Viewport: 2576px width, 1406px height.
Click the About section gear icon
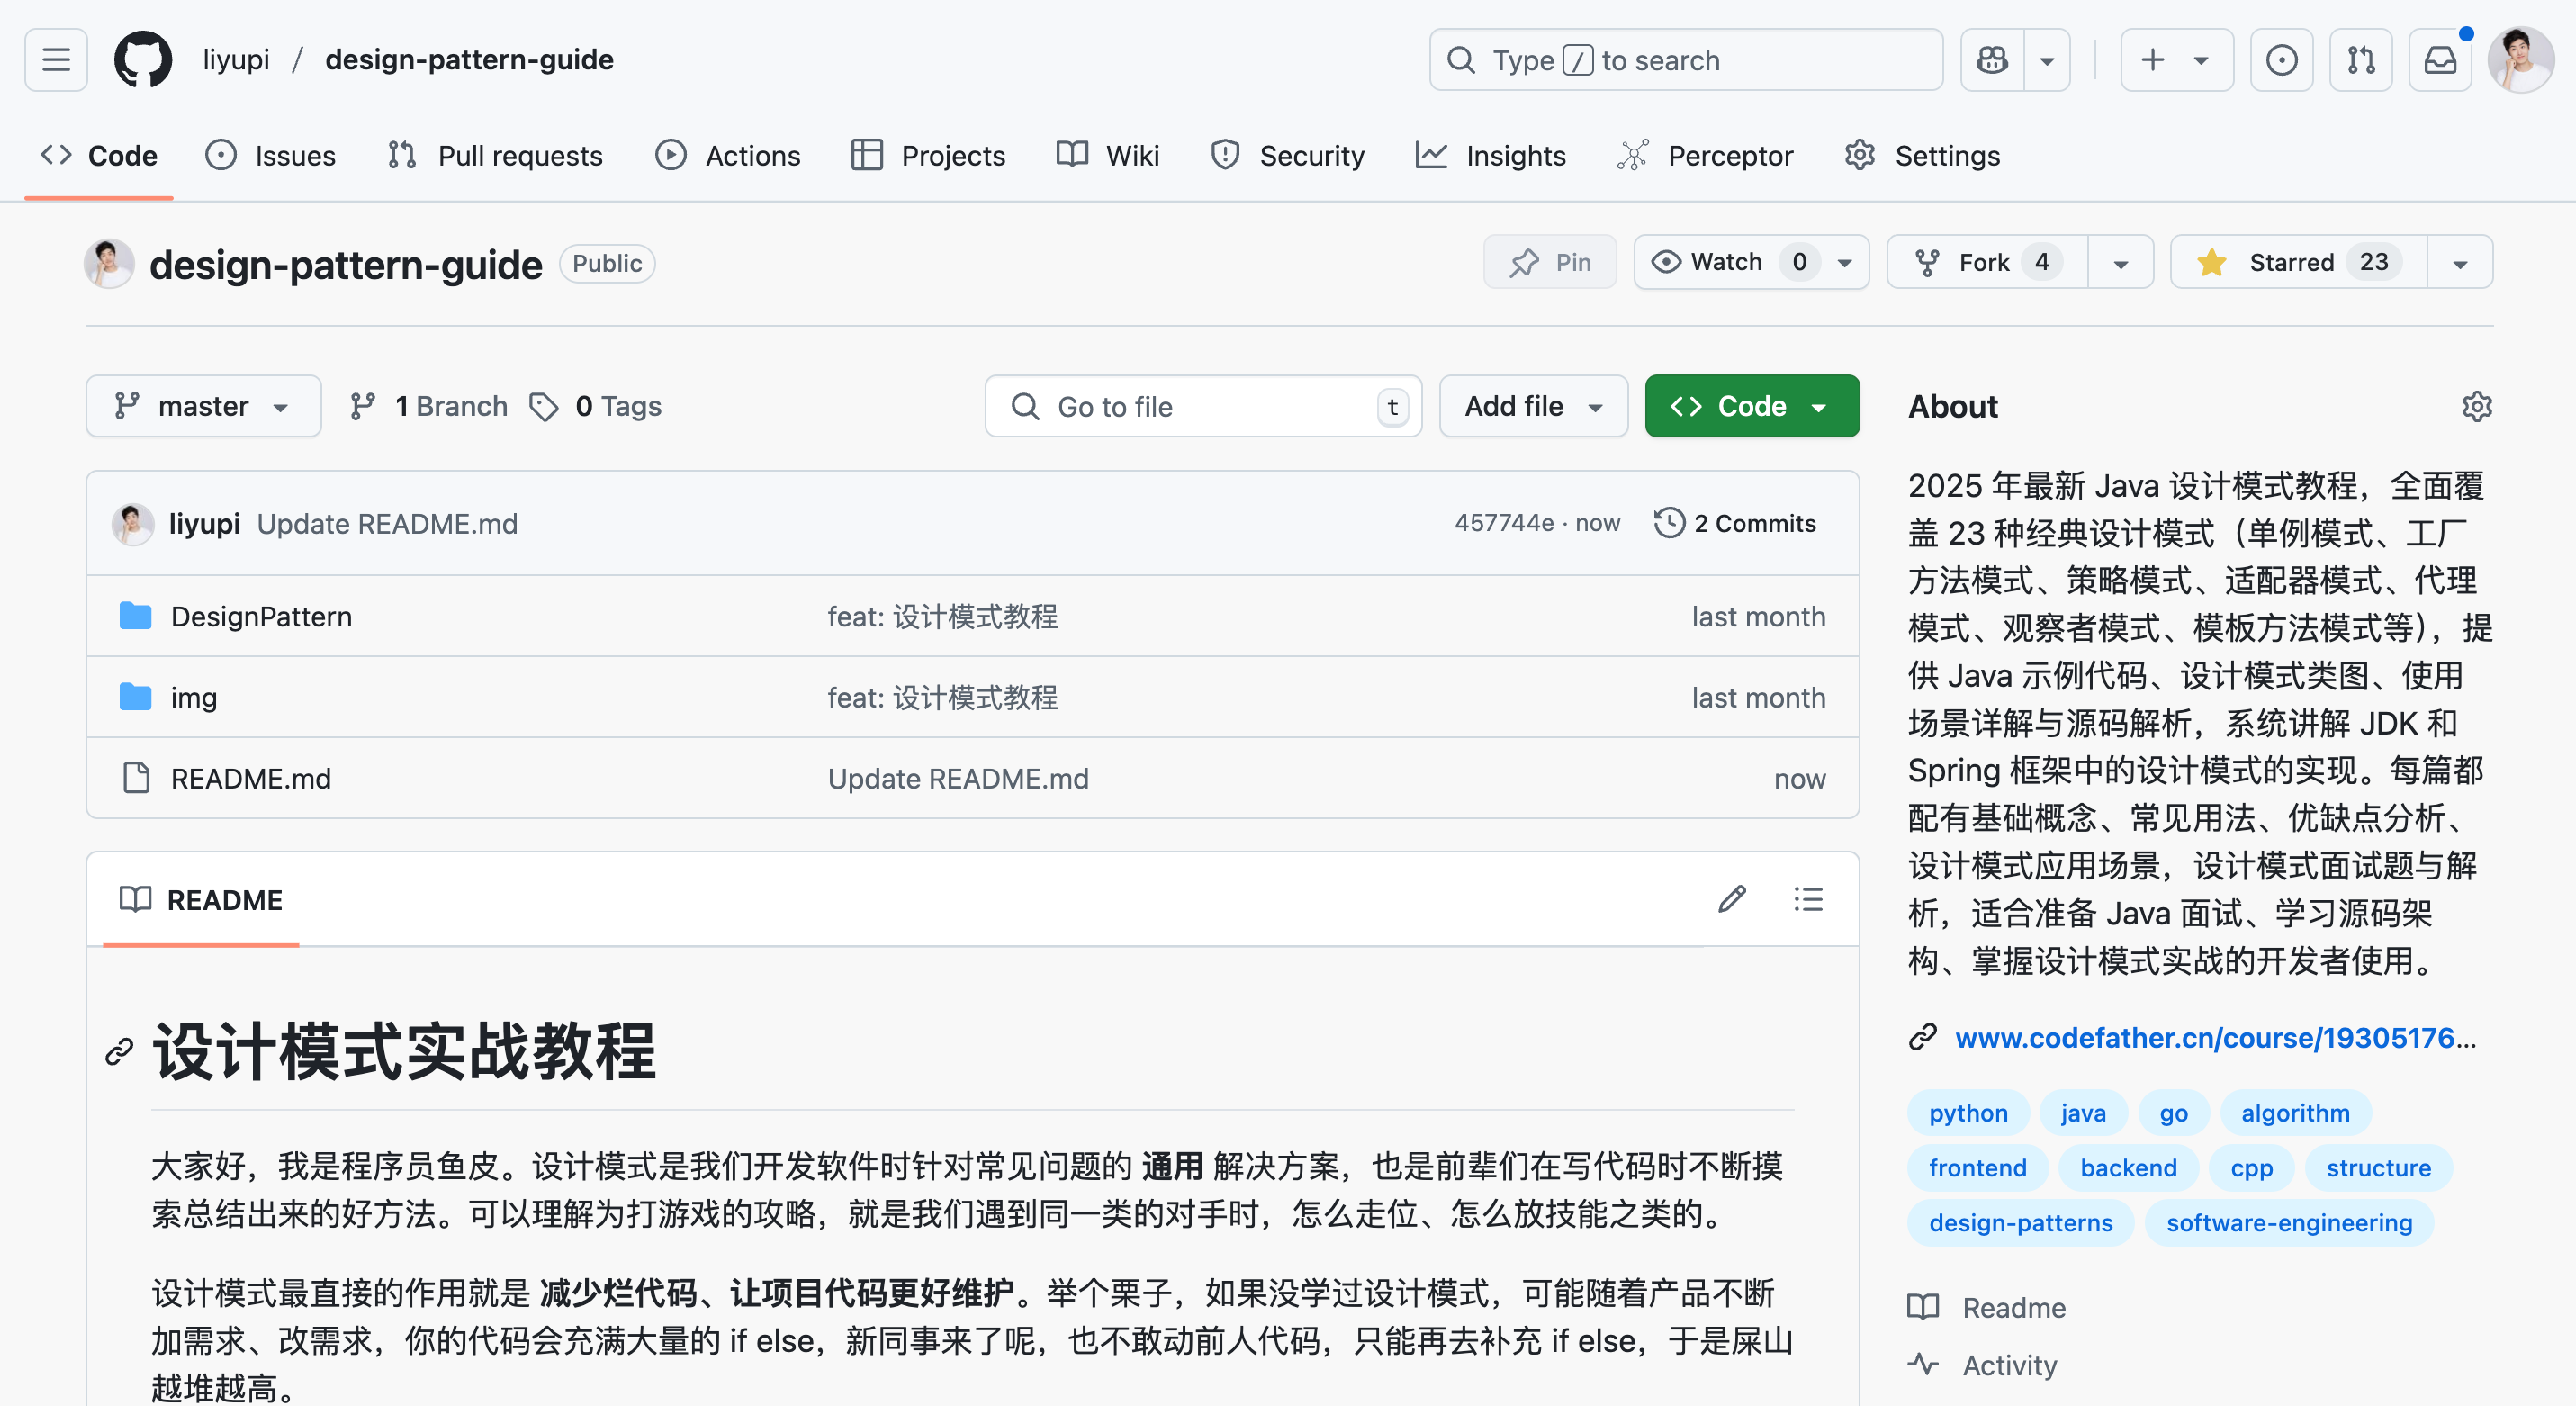tap(2476, 407)
